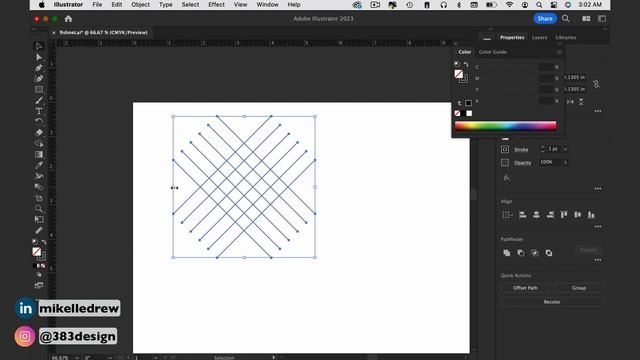Select the Eyedropper tool
The width and height of the screenshot is (640, 360).
39,165
